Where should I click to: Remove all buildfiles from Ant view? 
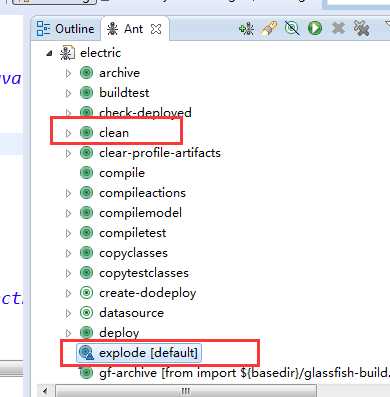(x=362, y=29)
